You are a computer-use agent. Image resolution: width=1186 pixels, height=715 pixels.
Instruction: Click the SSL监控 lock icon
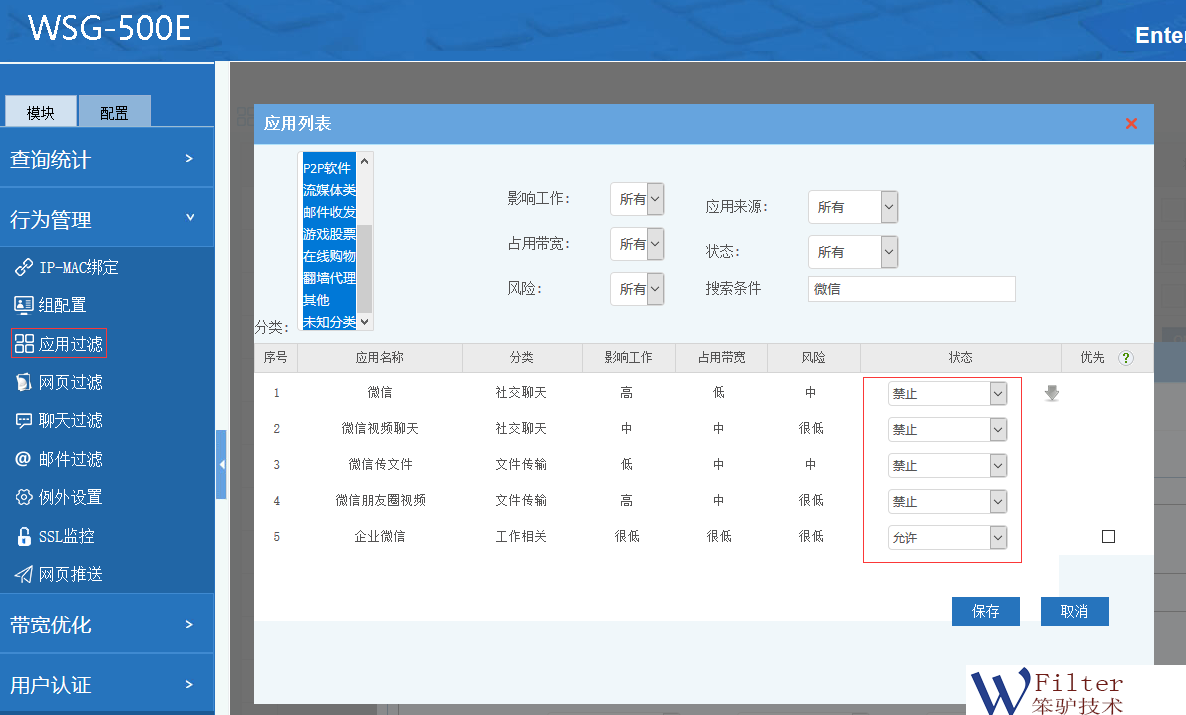[x=24, y=536]
